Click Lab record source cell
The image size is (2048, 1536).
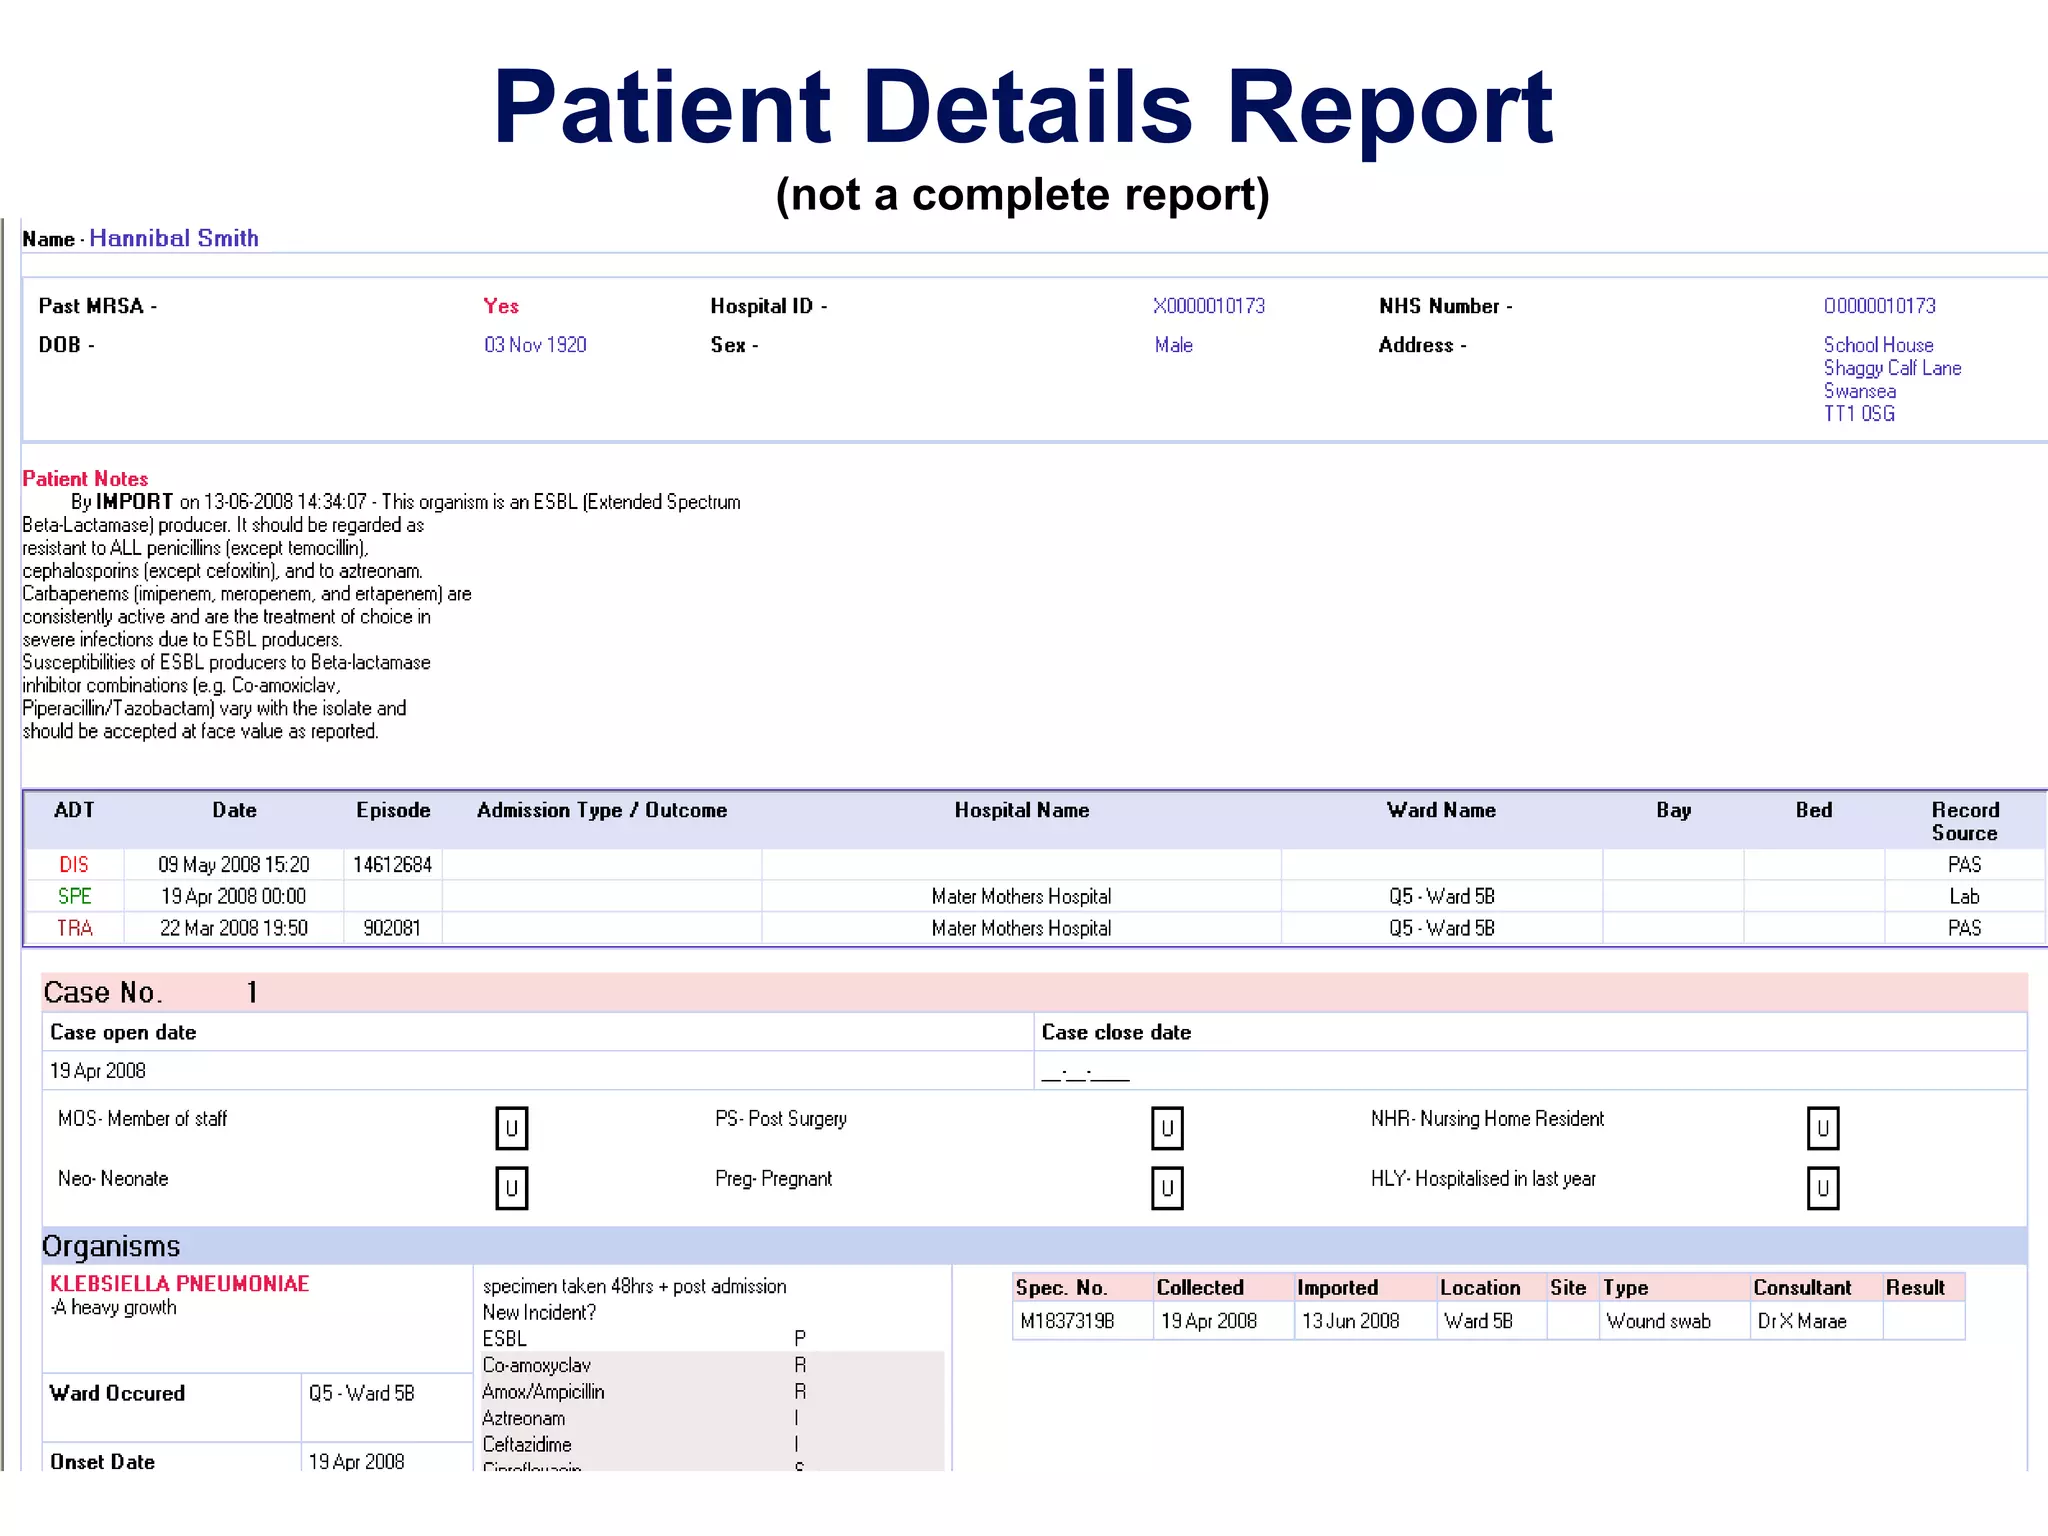[1964, 896]
